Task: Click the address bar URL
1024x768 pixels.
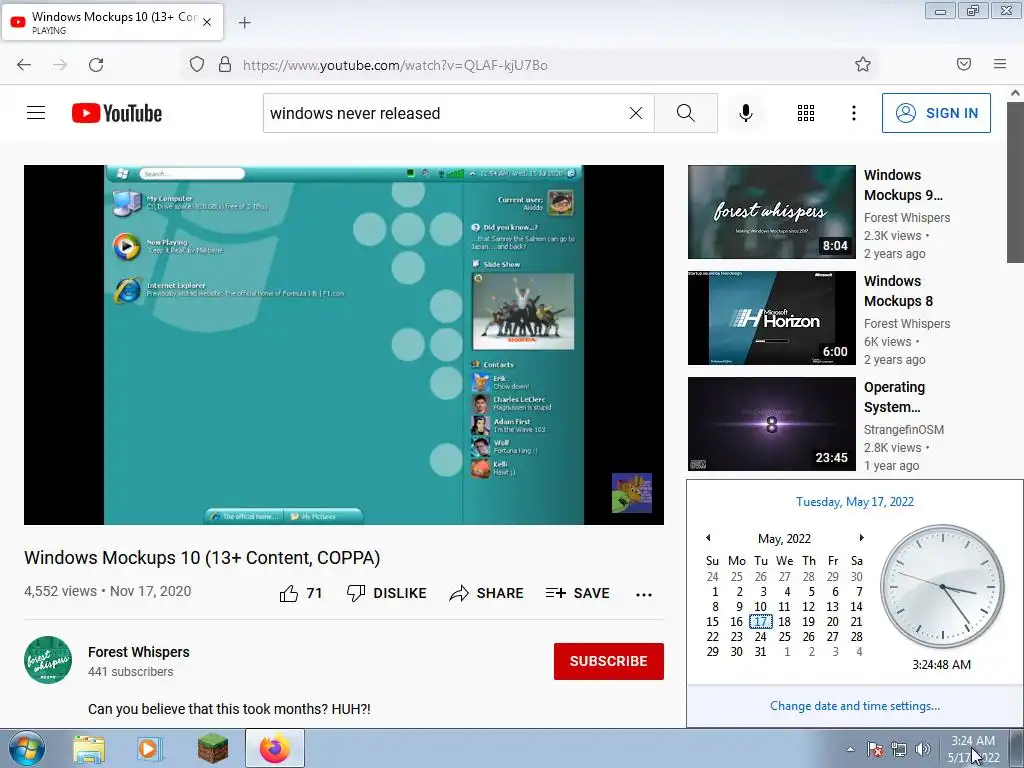Action: [x=395, y=65]
